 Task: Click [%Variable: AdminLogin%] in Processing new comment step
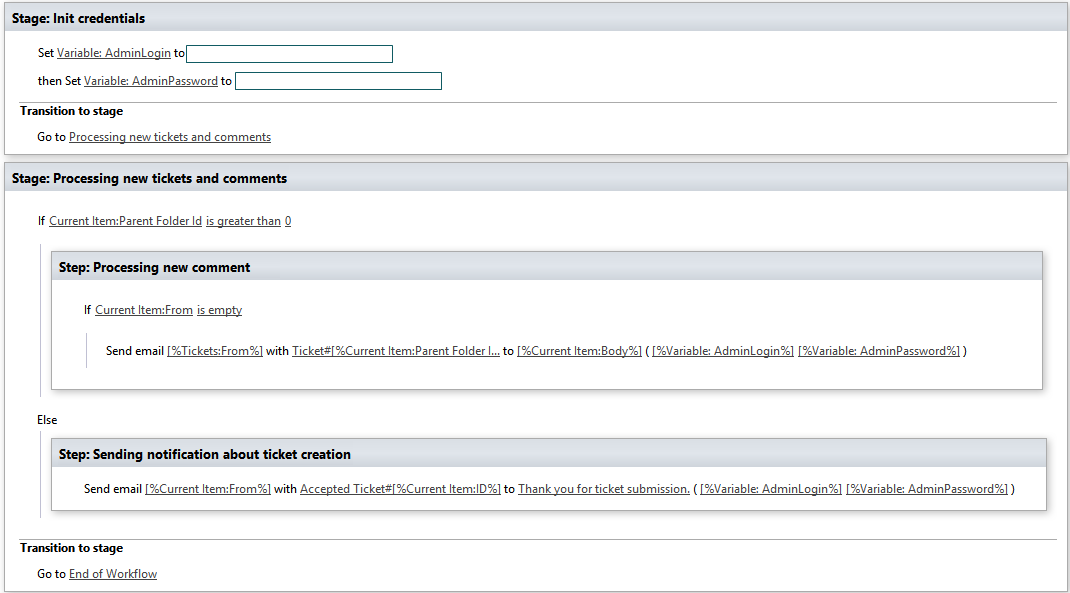click(723, 350)
